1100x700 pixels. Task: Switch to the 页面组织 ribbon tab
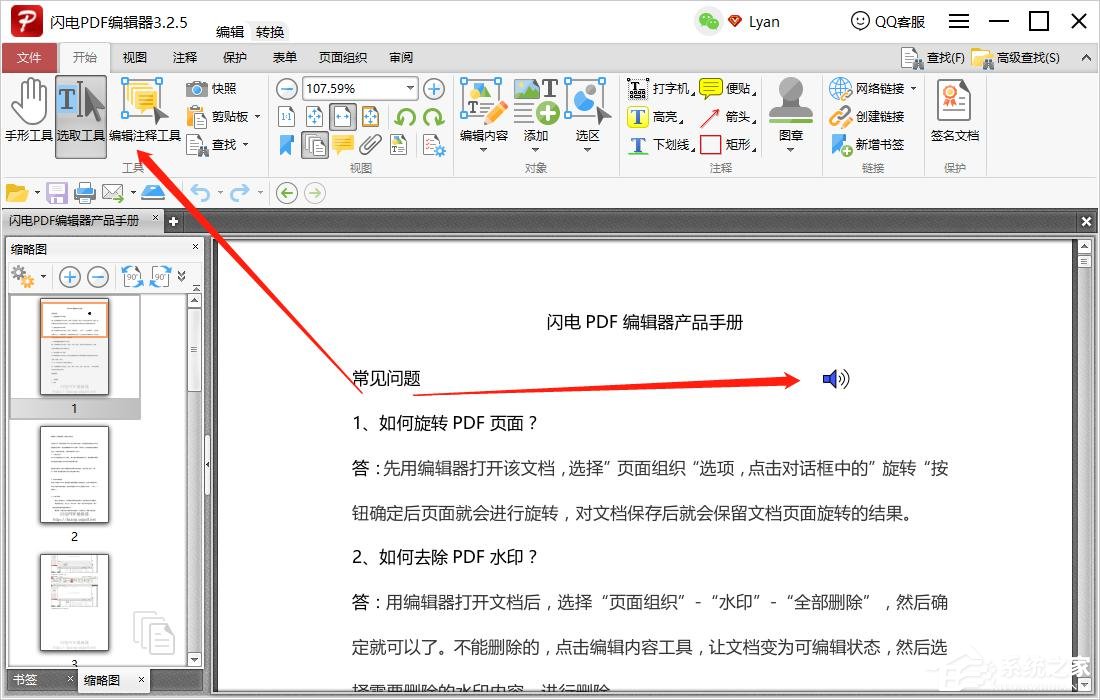pyautogui.click(x=342, y=57)
